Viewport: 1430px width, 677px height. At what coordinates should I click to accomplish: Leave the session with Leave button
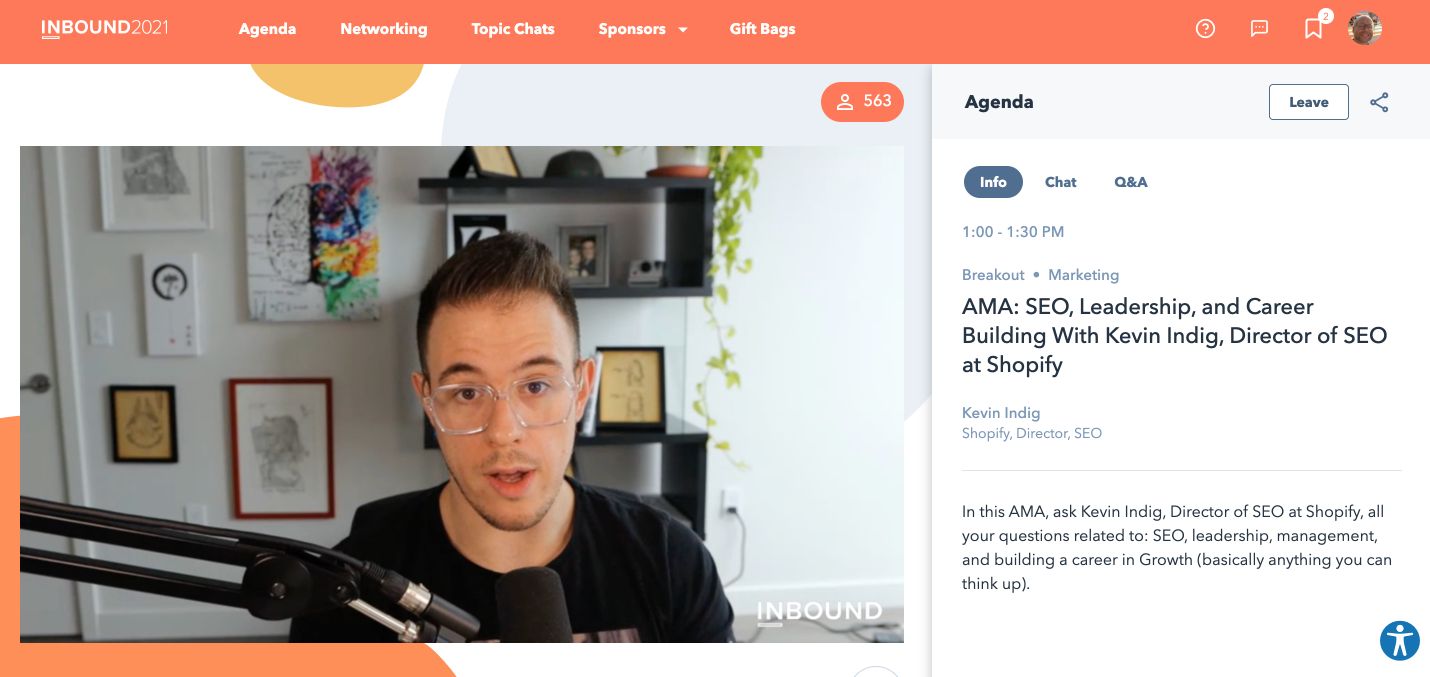click(1309, 102)
